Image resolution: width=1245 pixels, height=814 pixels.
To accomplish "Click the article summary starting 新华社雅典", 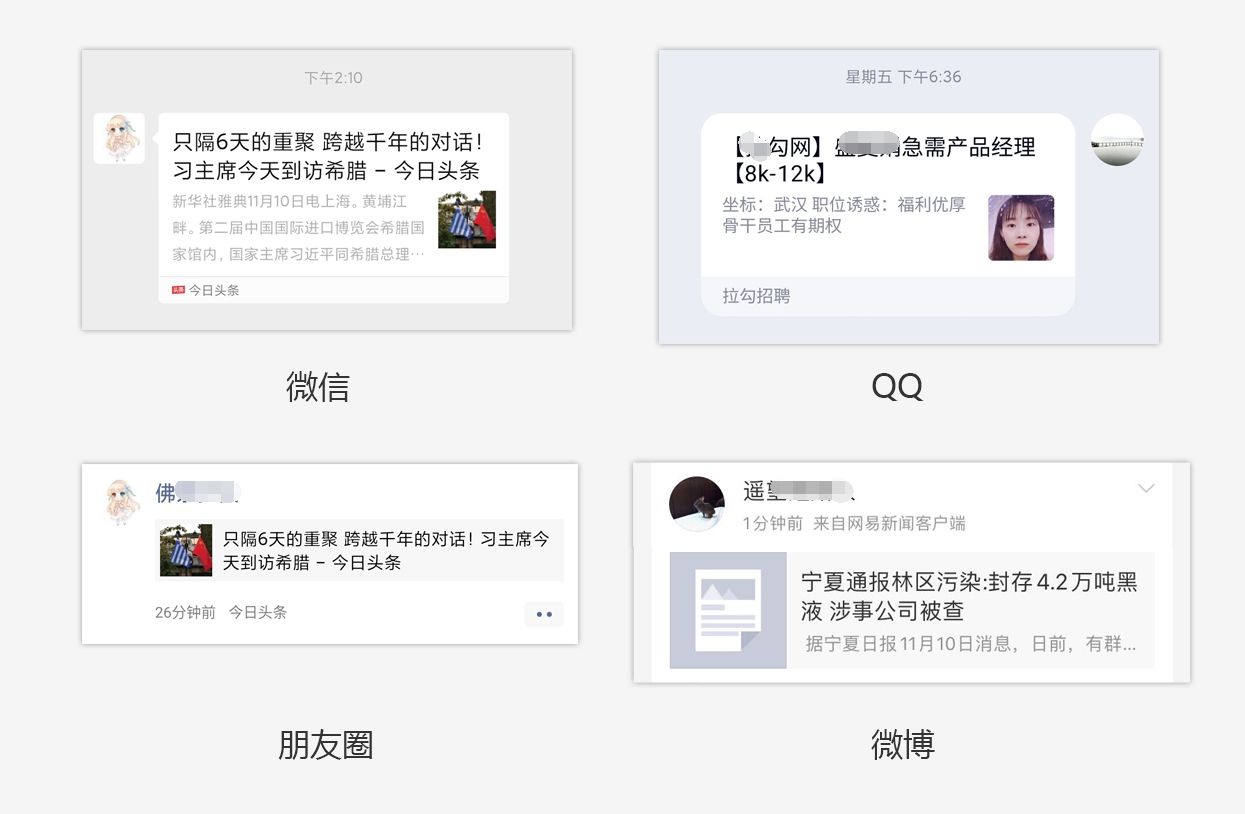I will coord(299,228).
